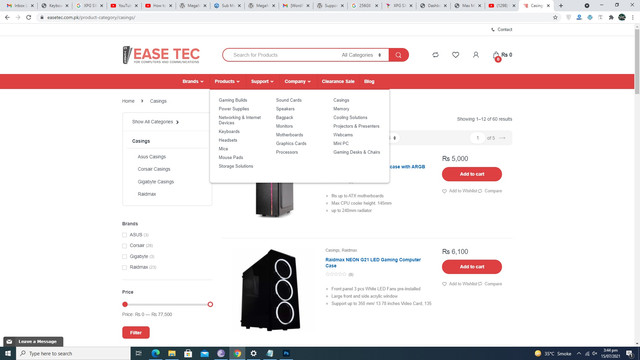This screenshot has width=640, height=360.
Task: Open the Chrome extensions puzzle icon
Action: (611, 18)
